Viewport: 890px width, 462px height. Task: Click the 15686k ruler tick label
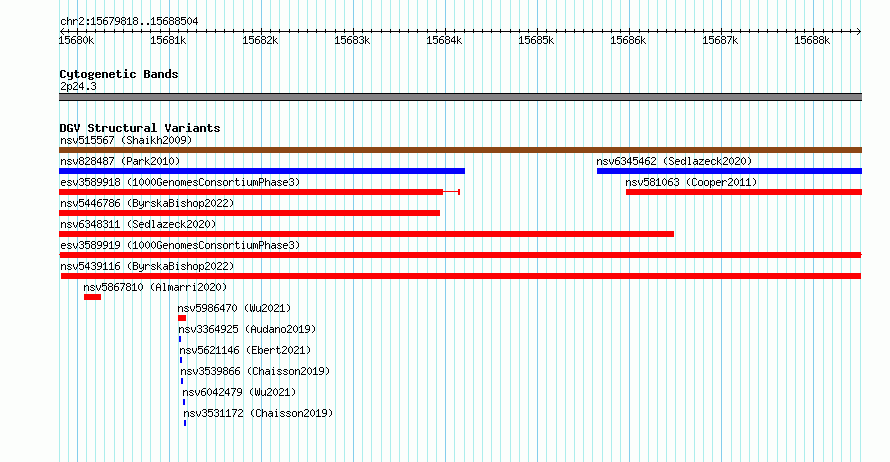(x=628, y=40)
